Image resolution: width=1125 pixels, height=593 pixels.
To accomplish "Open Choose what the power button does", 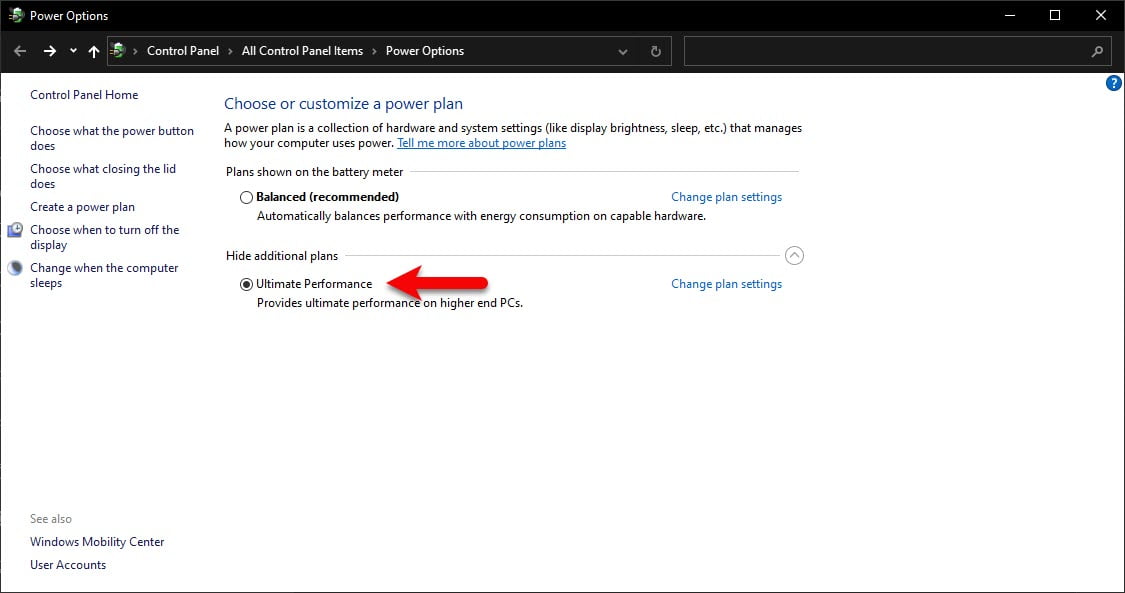I will [x=112, y=138].
